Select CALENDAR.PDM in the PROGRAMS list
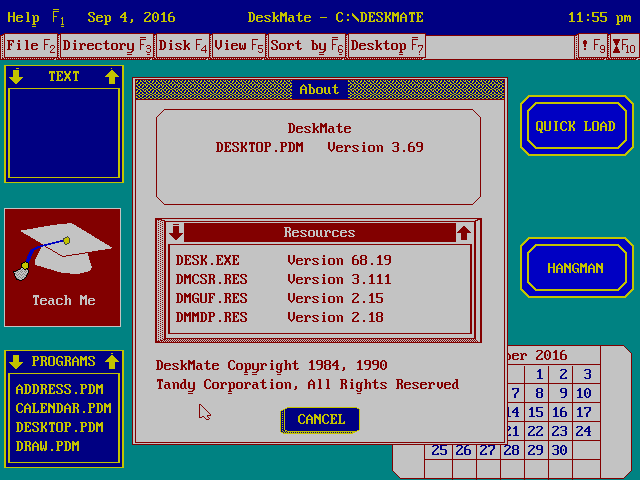The image size is (640, 480). click(x=63, y=408)
